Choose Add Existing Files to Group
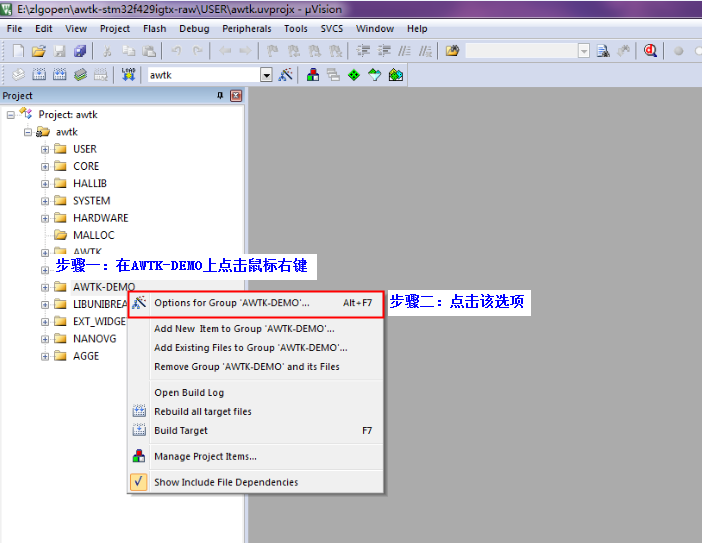Image resolution: width=702 pixels, height=543 pixels. [x=256, y=348]
